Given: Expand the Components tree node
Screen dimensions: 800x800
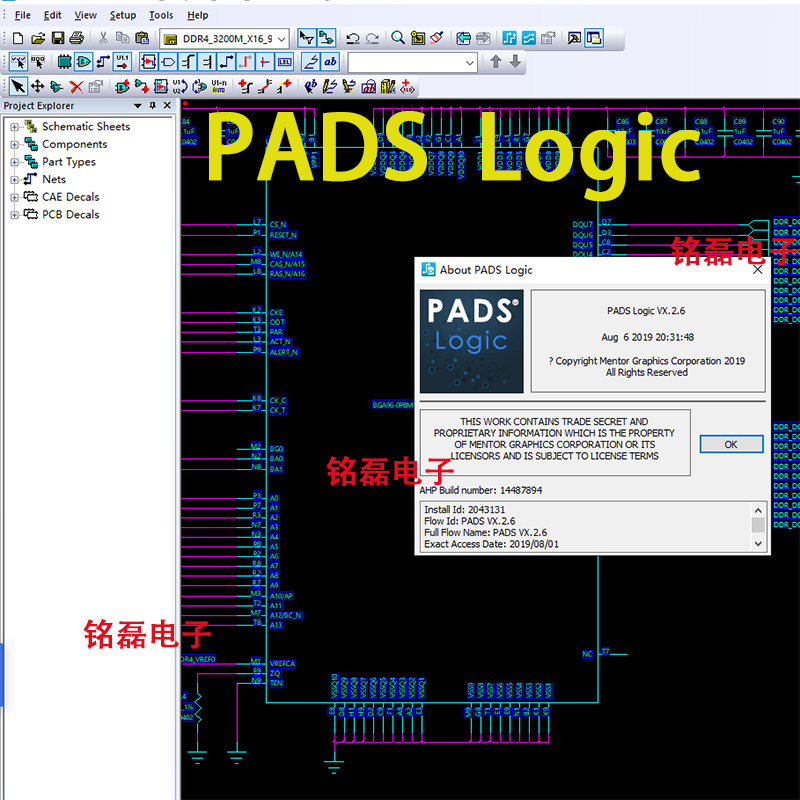Looking at the screenshot, I should tap(14, 144).
